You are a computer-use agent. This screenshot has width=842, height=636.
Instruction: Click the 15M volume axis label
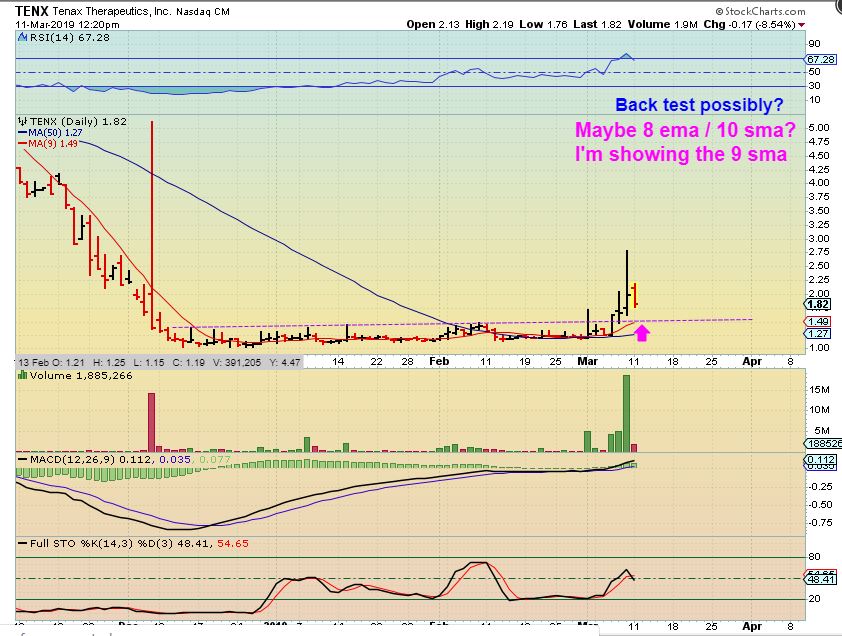click(819, 390)
